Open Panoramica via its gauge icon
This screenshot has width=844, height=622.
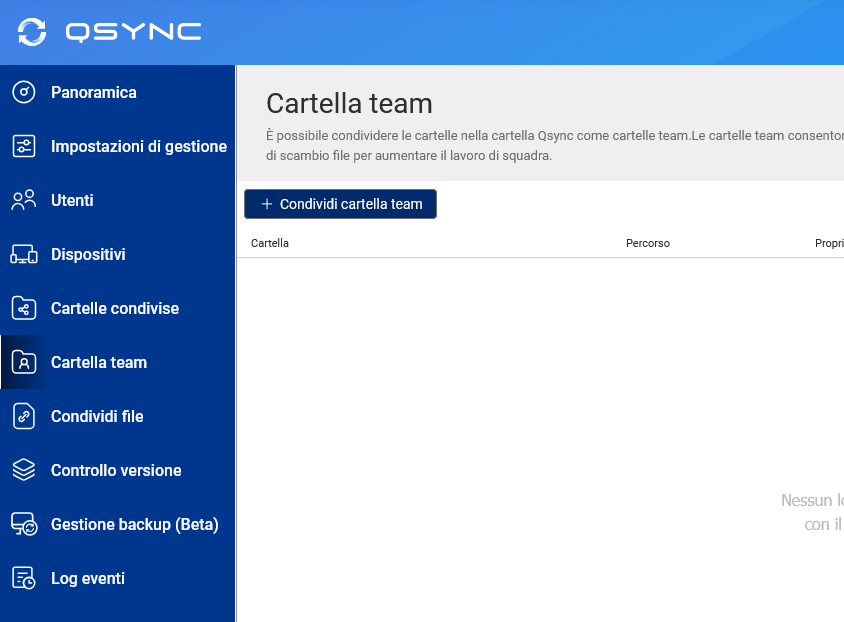pyautogui.click(x=24, y=93)
